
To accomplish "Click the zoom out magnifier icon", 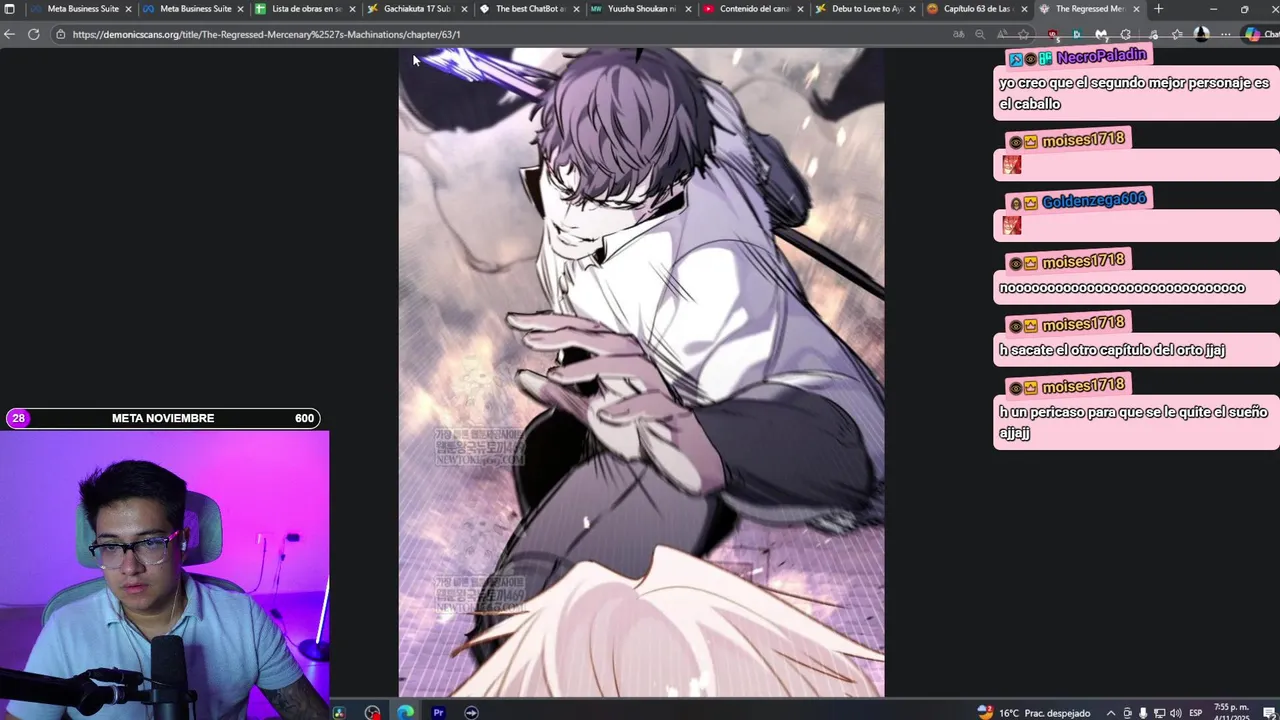I will pos(980,34).
